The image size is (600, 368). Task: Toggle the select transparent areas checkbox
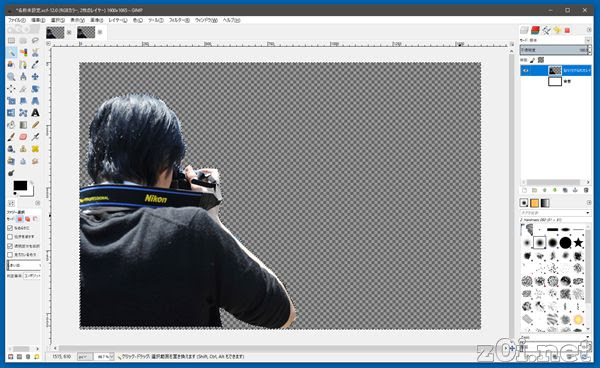click(x=10, y=246)
